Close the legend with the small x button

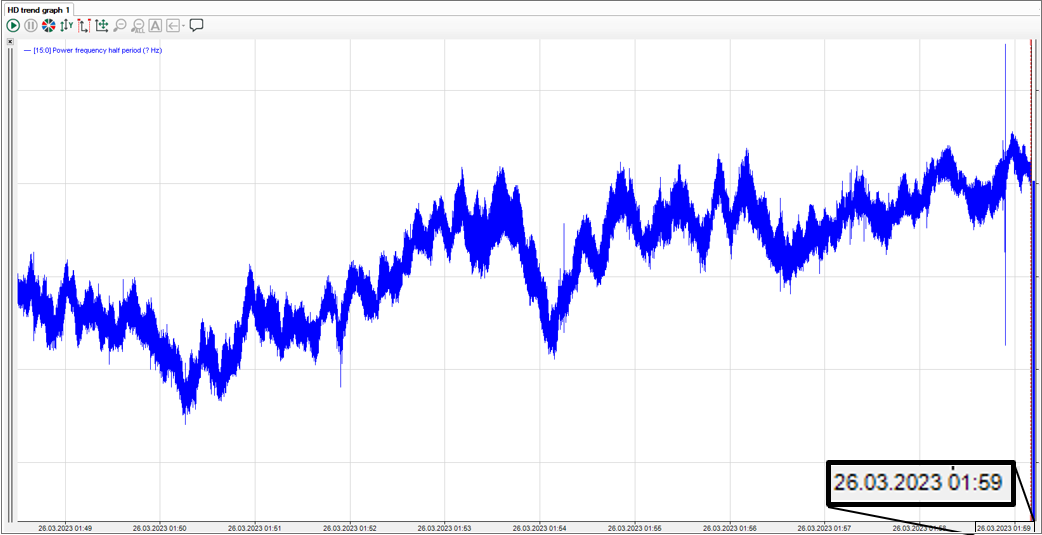[x=10, y=41]
